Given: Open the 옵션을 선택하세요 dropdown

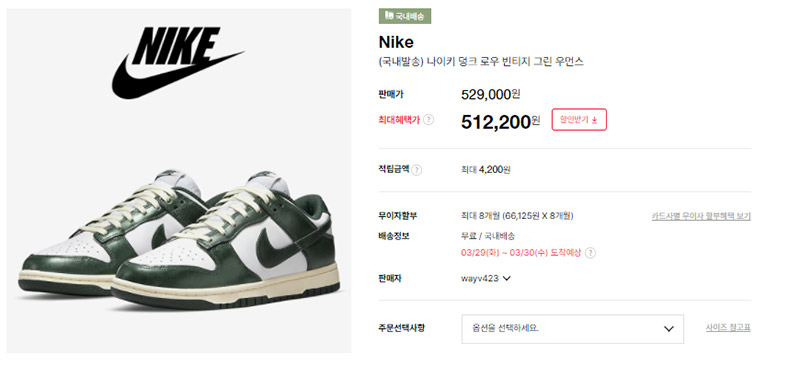Looking at the screenshot, I should [572, 329].
